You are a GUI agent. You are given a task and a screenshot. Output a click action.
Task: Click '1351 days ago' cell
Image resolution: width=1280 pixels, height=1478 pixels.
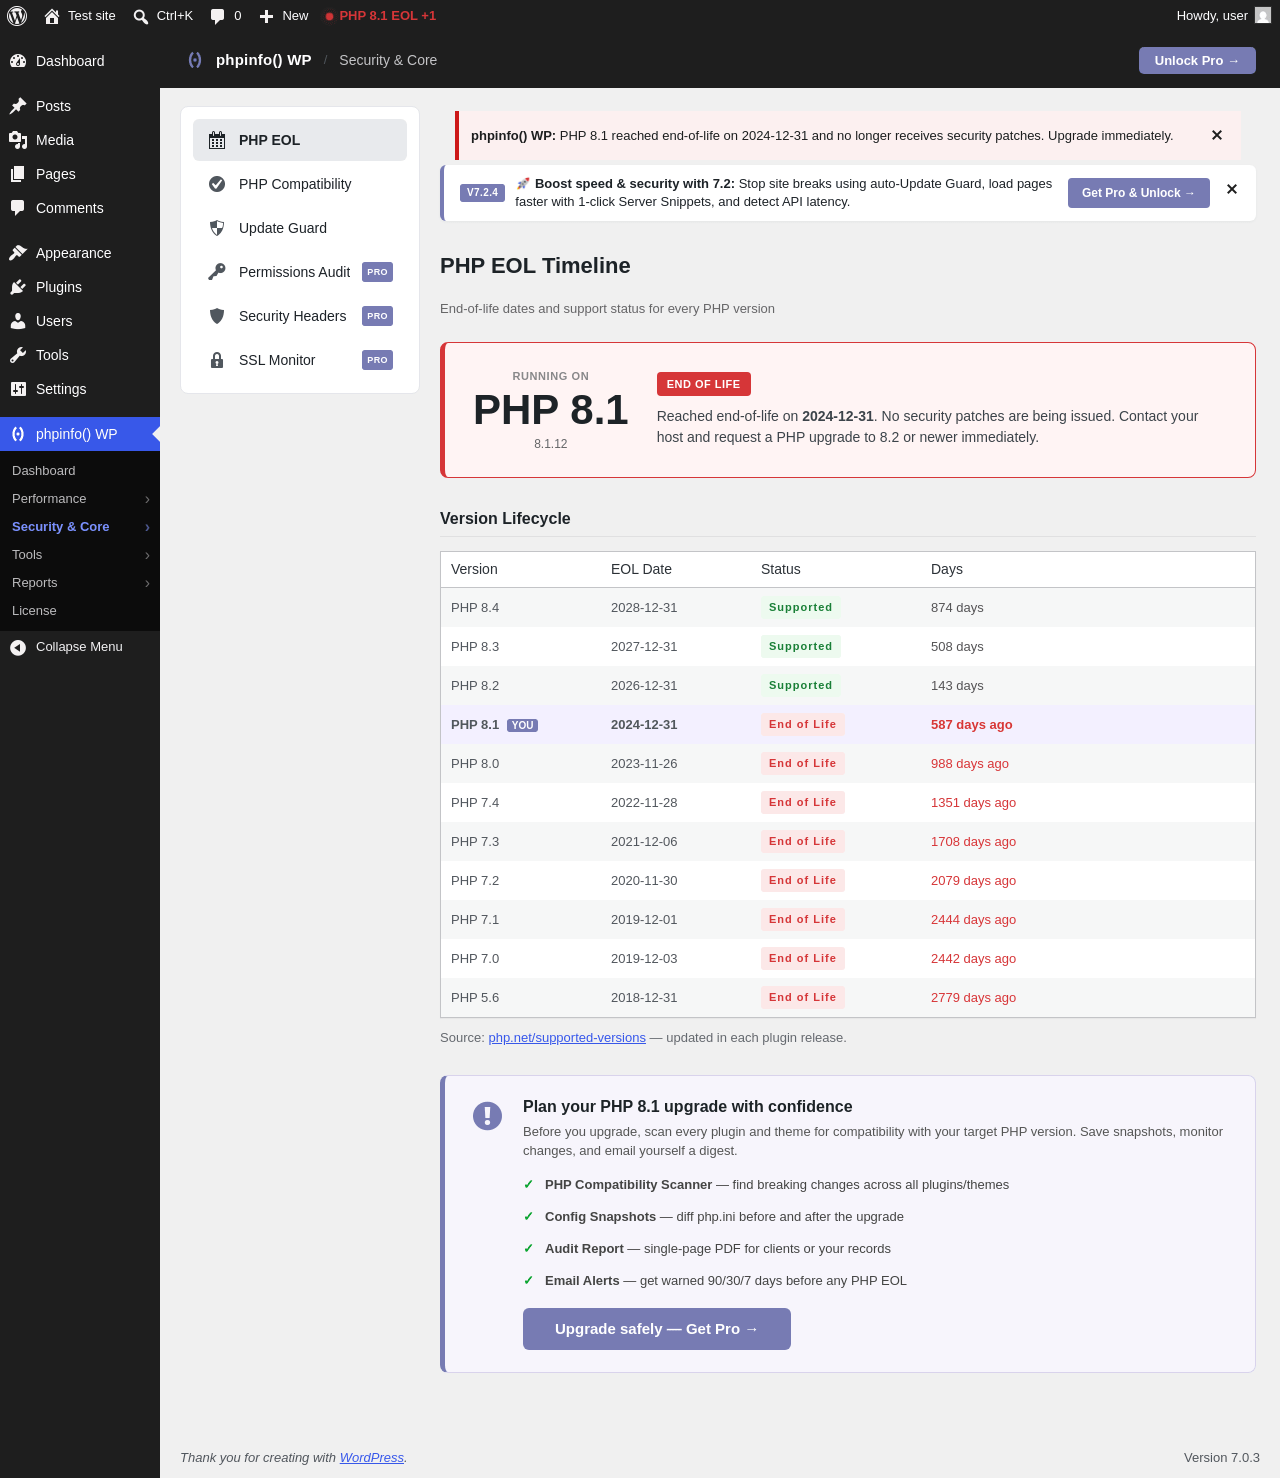[x=973, y=803]
